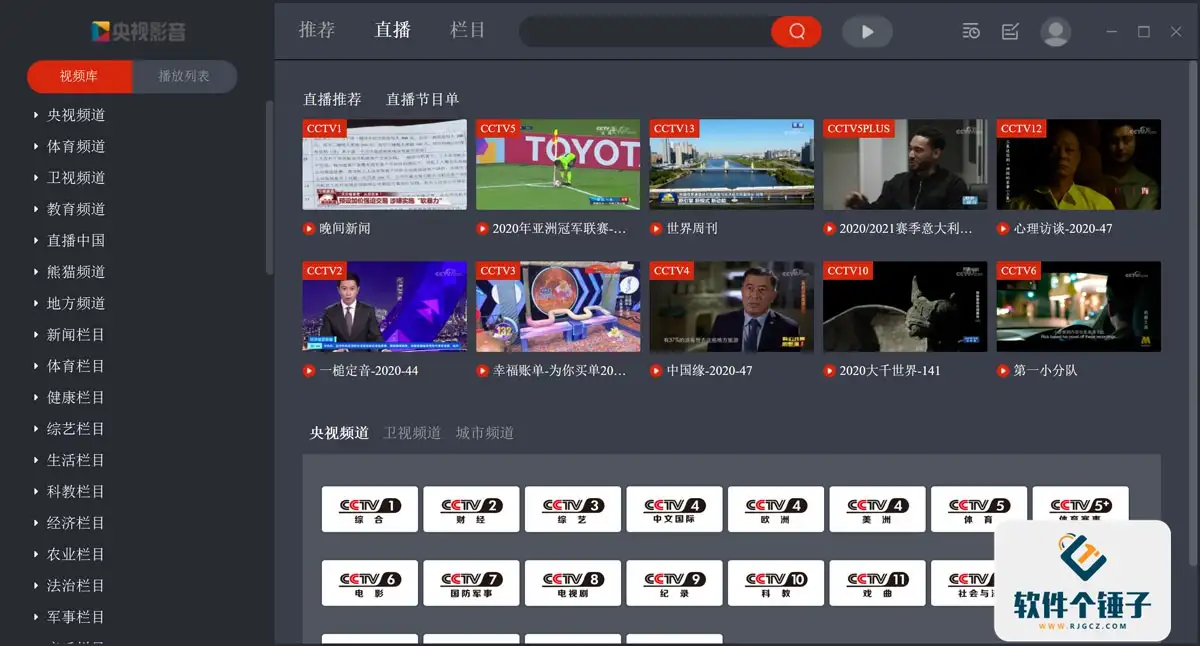This screenshot has width=1200, height=646.
Task: Open 科教栏目 in sidebar list
Action: [x=76, y=492]
